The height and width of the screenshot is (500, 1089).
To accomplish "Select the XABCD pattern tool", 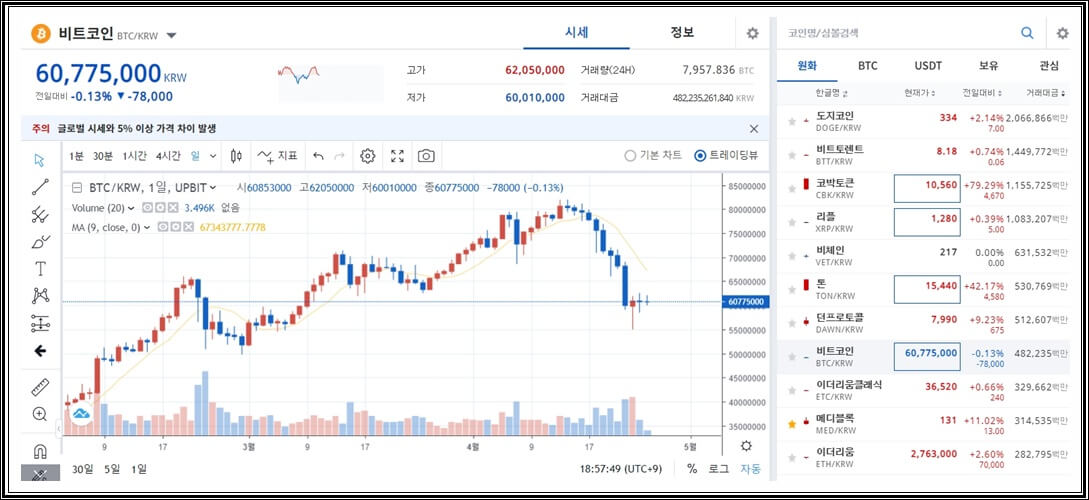I will pos(40,296).
